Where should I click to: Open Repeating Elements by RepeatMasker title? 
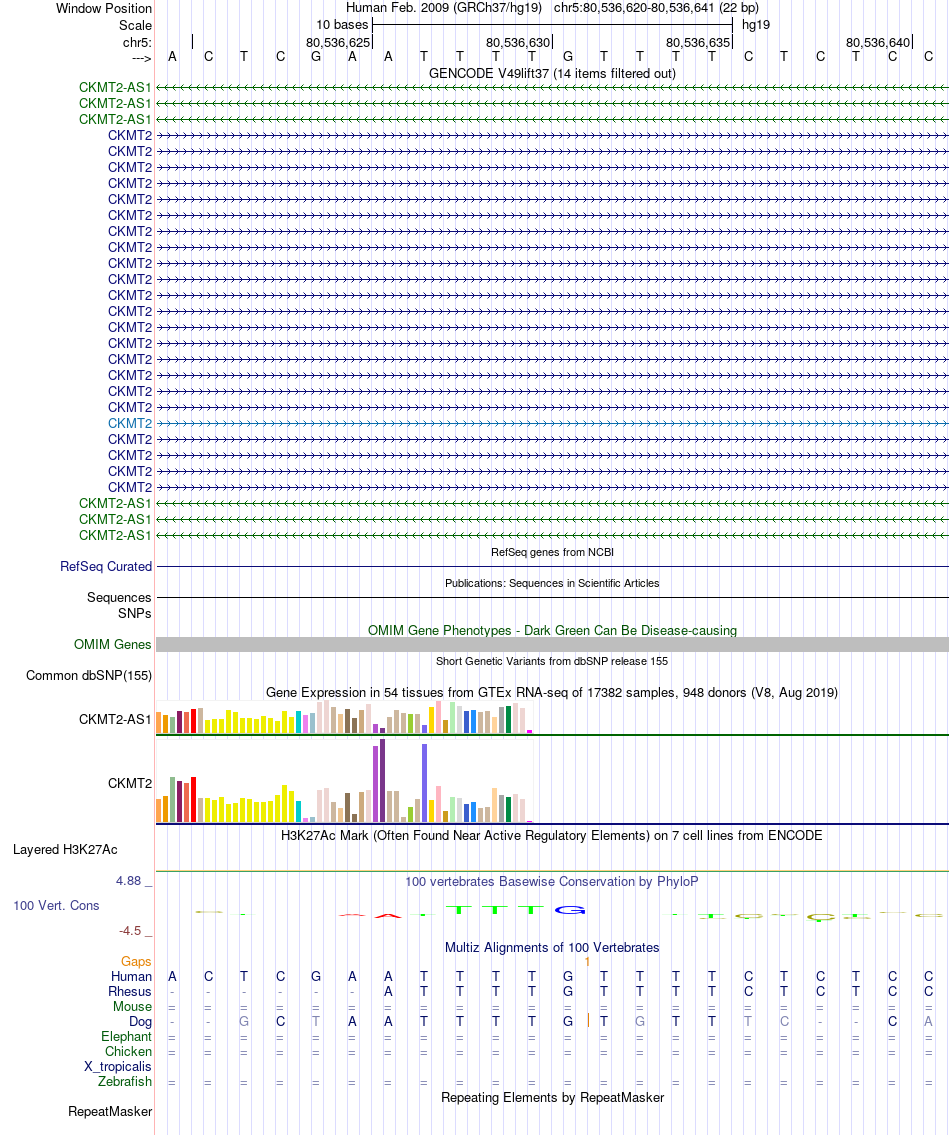(x=552, y=1097)
